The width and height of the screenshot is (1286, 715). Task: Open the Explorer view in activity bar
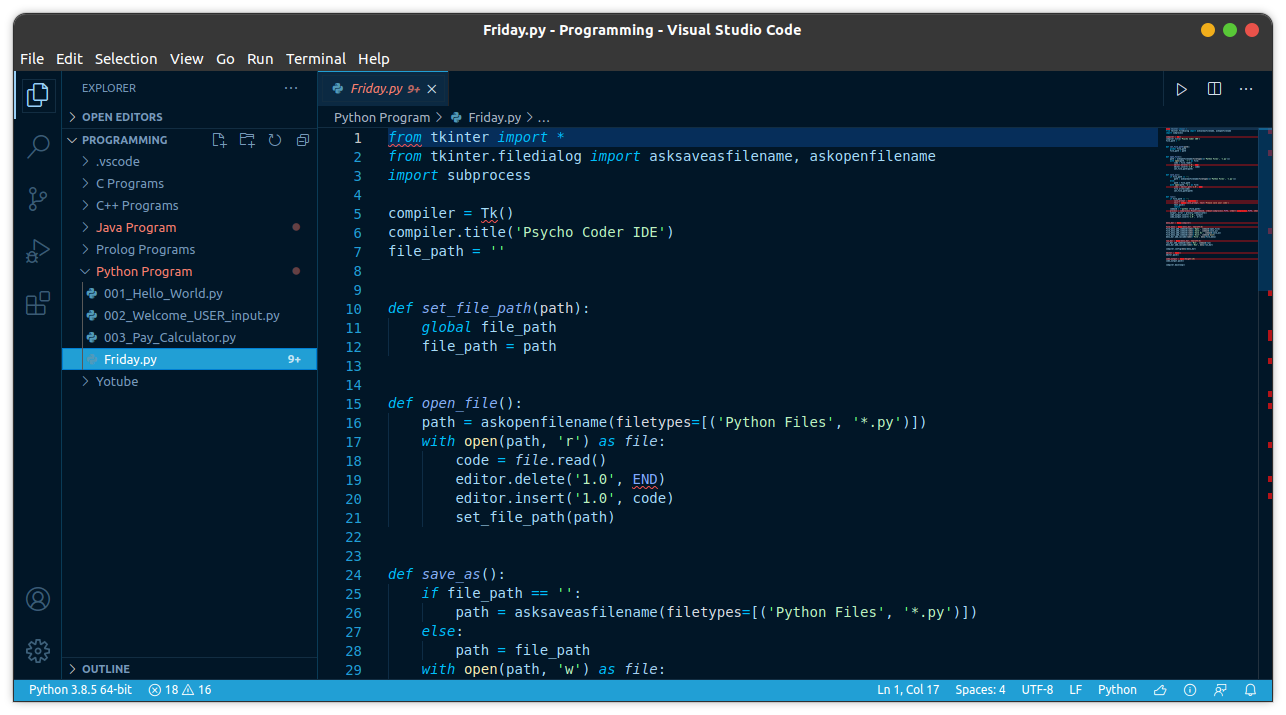pos(38,95)
